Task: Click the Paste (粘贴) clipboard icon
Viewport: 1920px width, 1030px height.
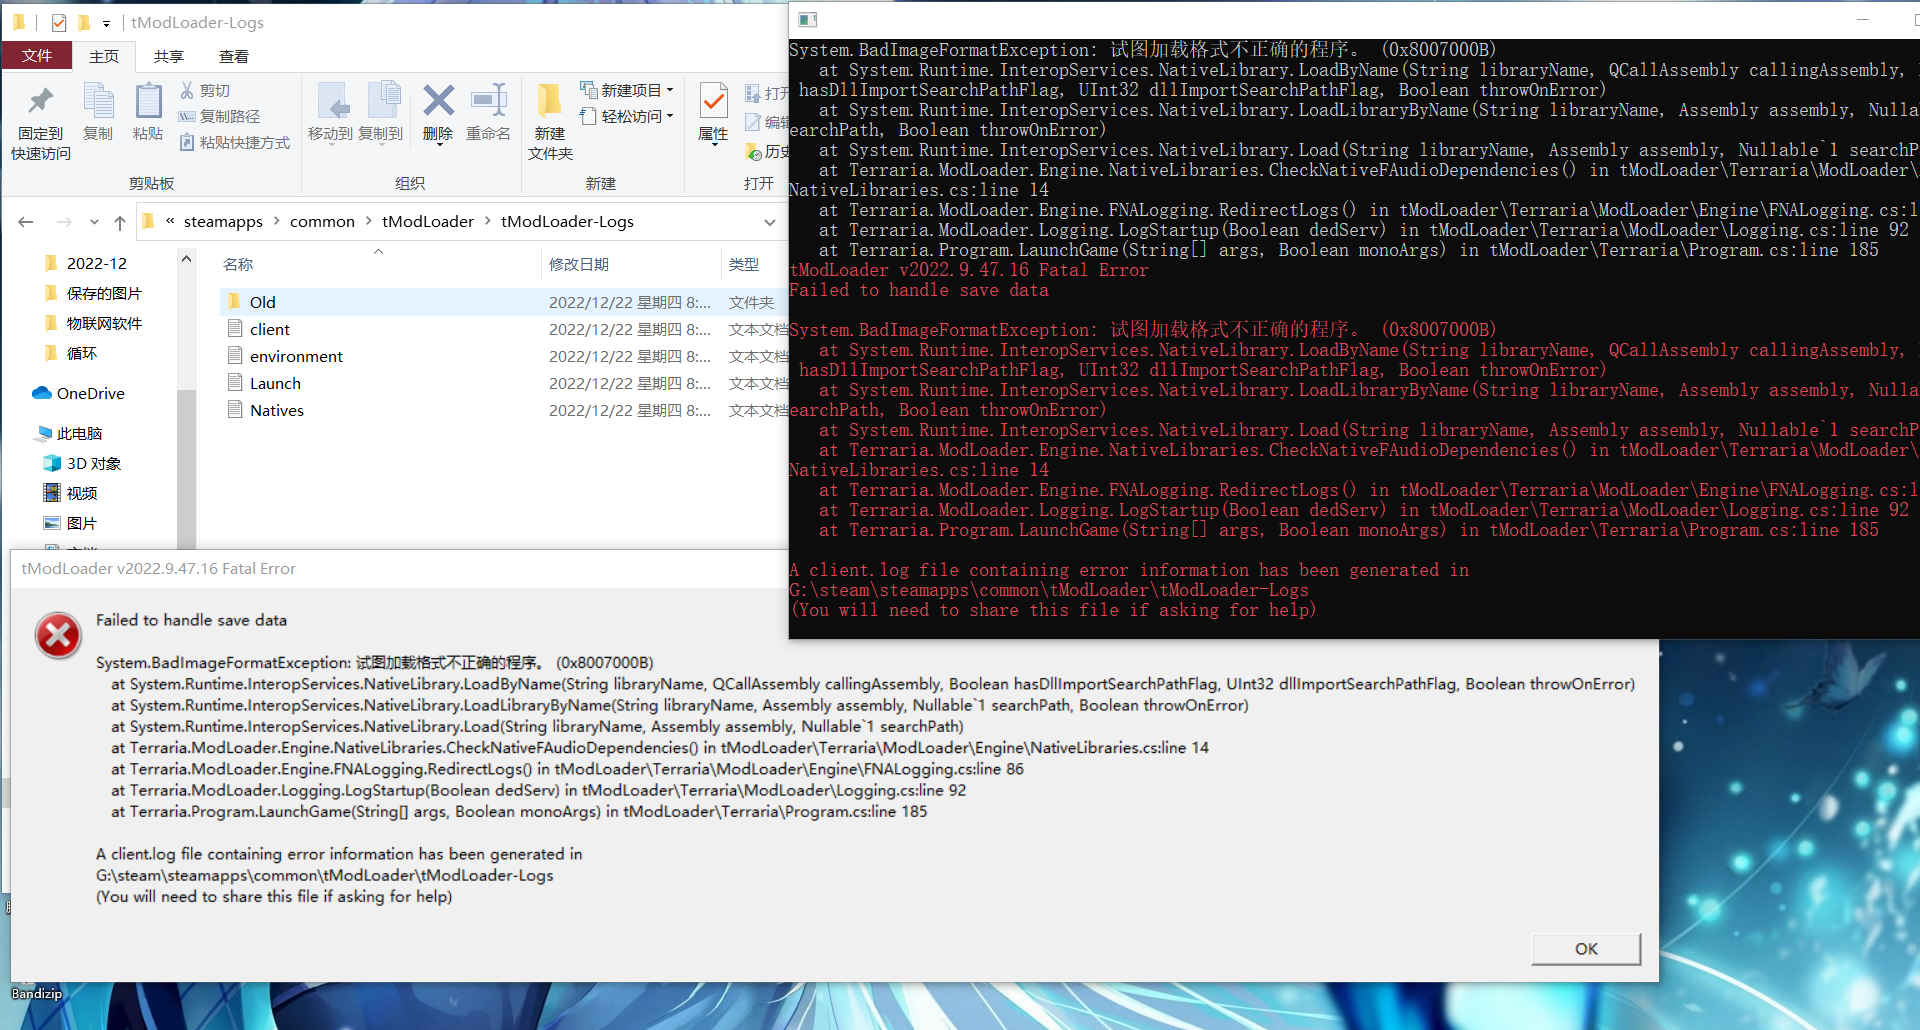Action: pyautogui.click(x=148, y=101)
